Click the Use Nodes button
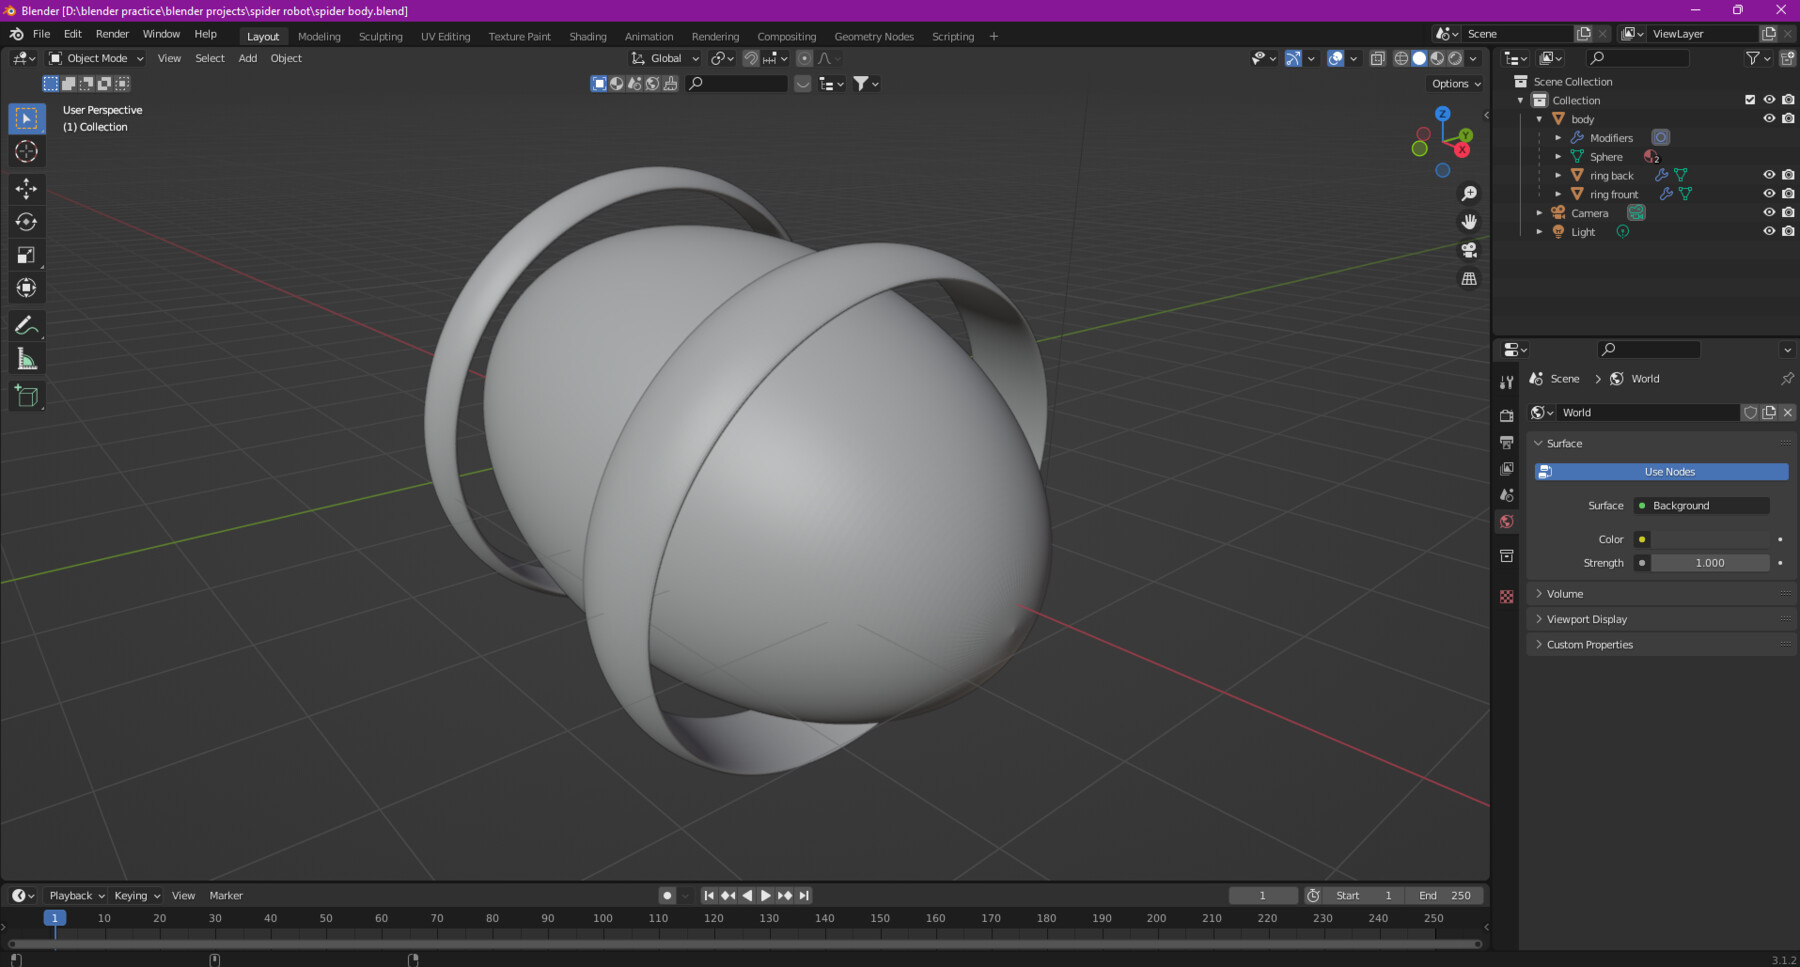The height and width of the screenshot is (967, 1800). (x=1669, y=472)
